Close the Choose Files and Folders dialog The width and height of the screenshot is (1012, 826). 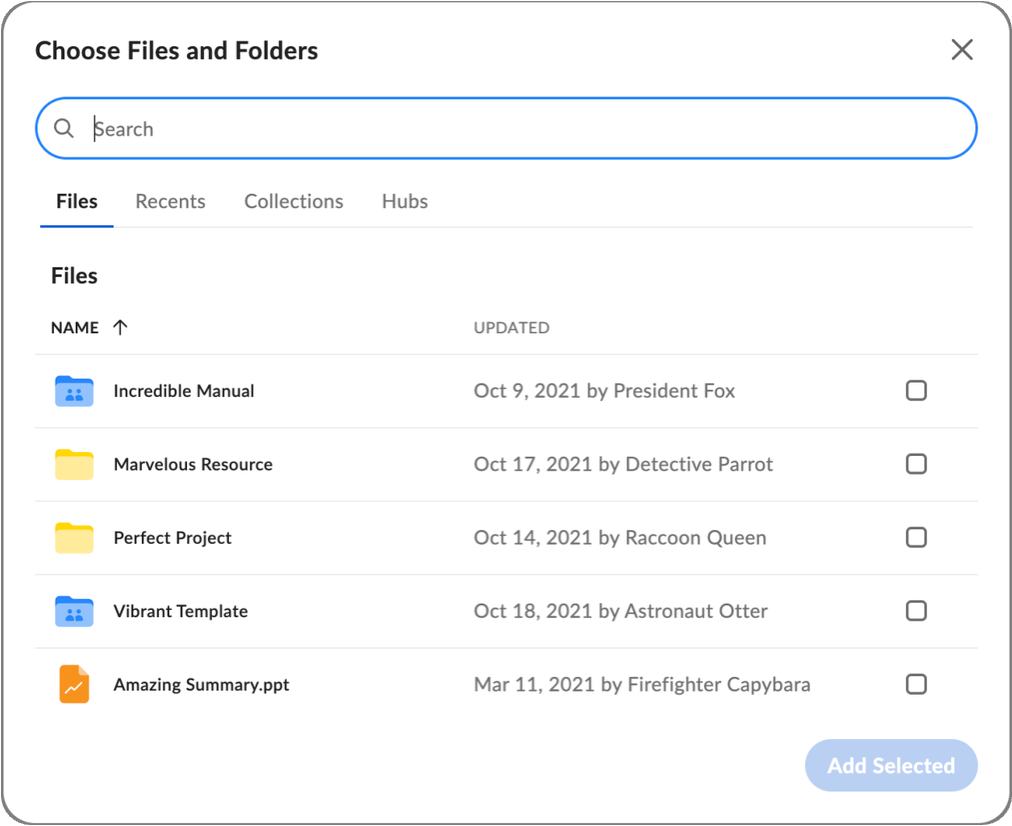pos(962,50)
